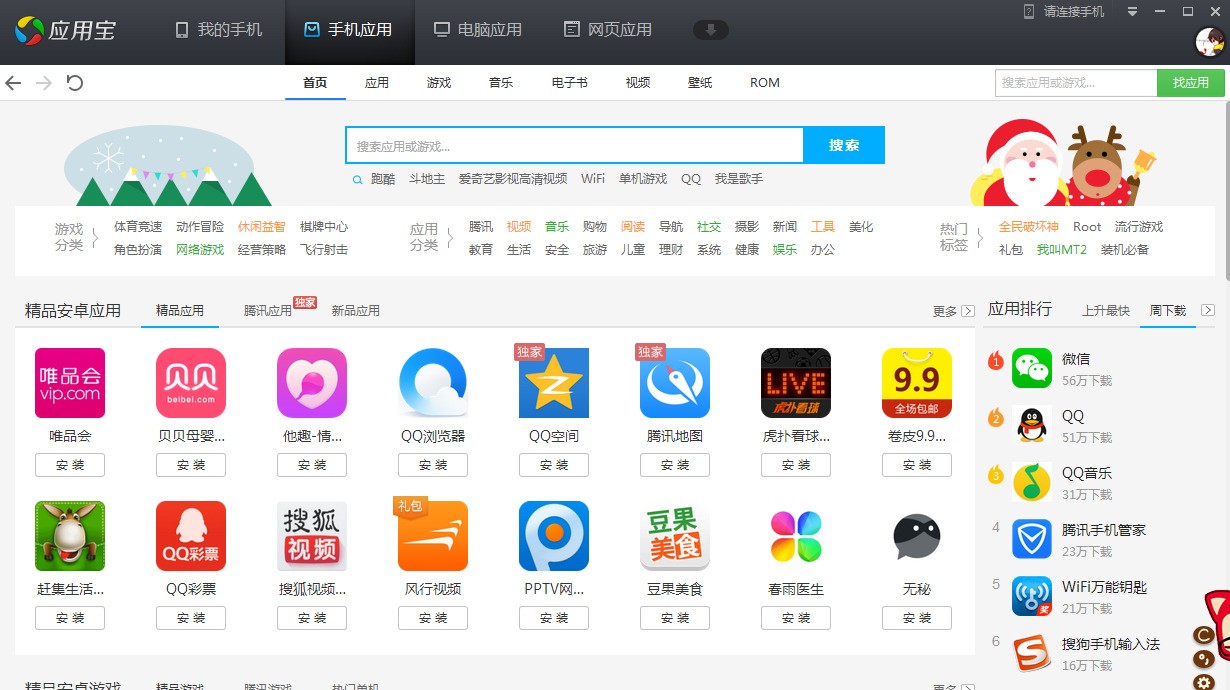
Task: Open the 无秘 app icon
Action: click(x=917, y=536)
